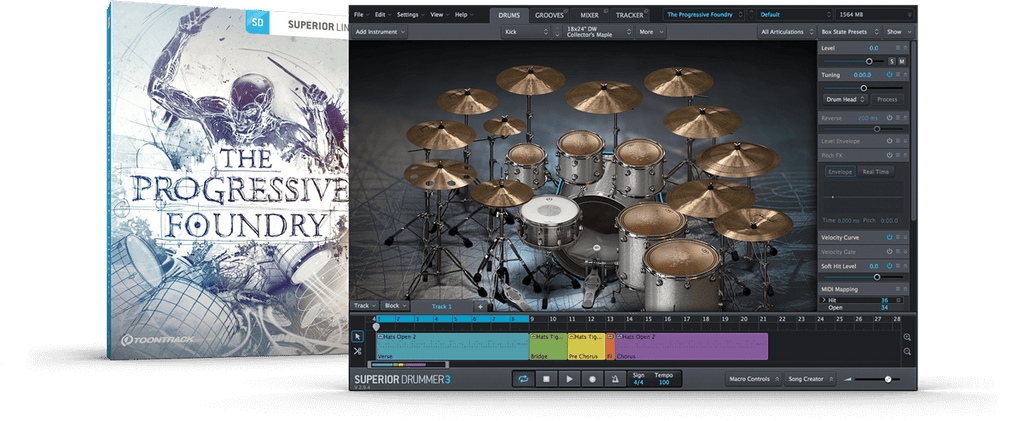Toggle the Tuning power button

(889, 75)
